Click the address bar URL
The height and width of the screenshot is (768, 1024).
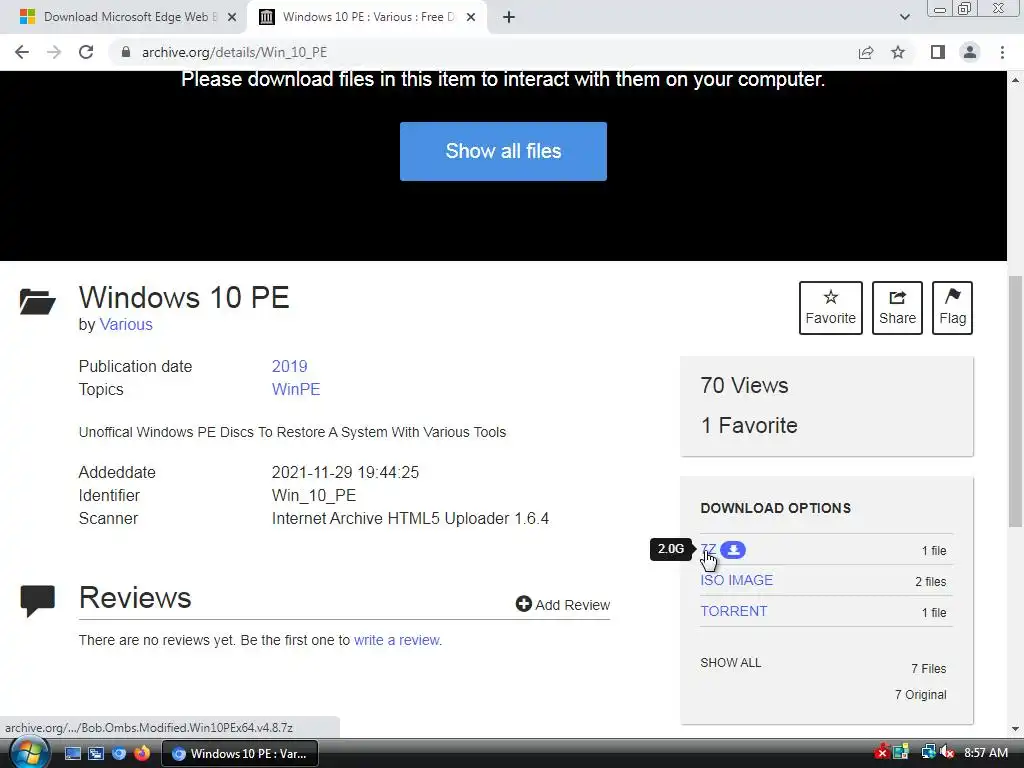tap(234, 52)
